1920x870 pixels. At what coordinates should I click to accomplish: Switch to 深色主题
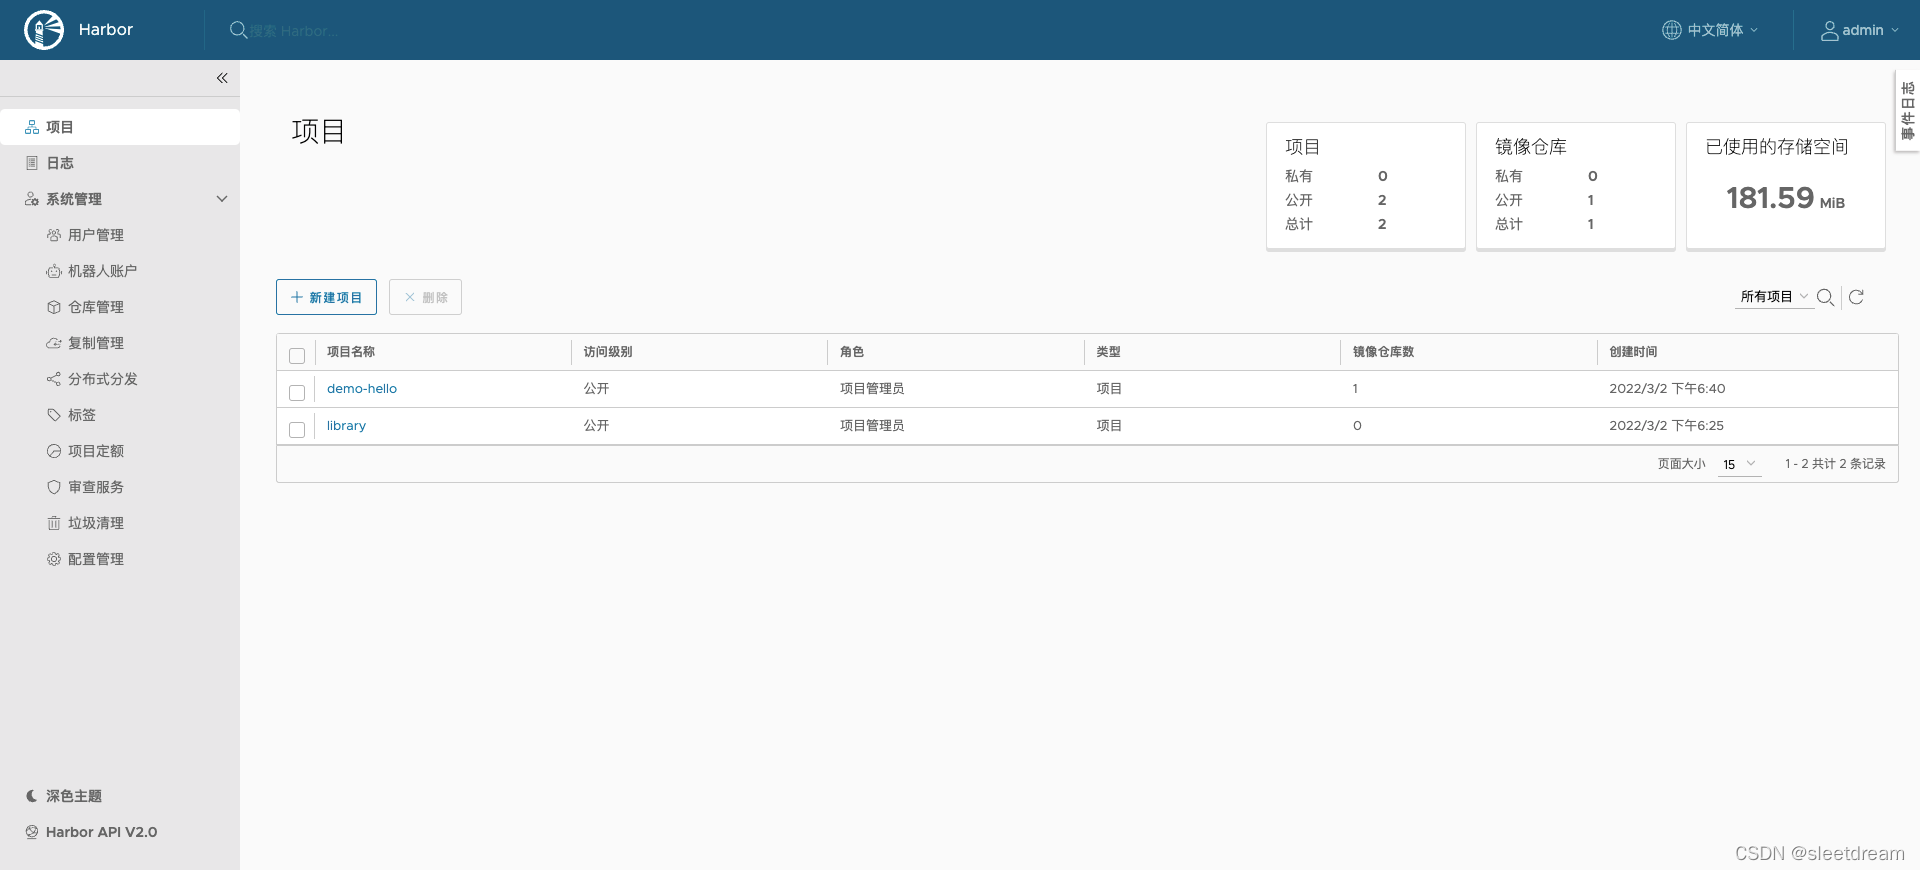coord(74,796)
